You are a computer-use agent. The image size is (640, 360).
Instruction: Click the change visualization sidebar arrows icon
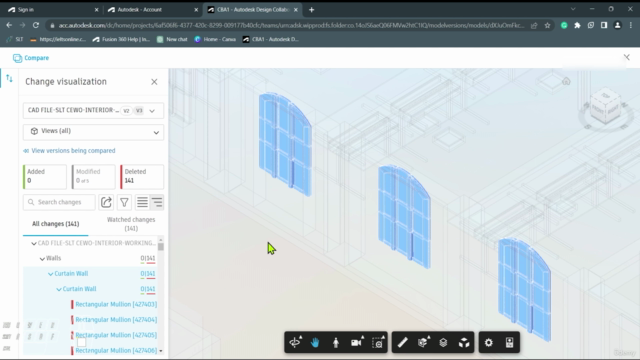click(x=9, y=78)
